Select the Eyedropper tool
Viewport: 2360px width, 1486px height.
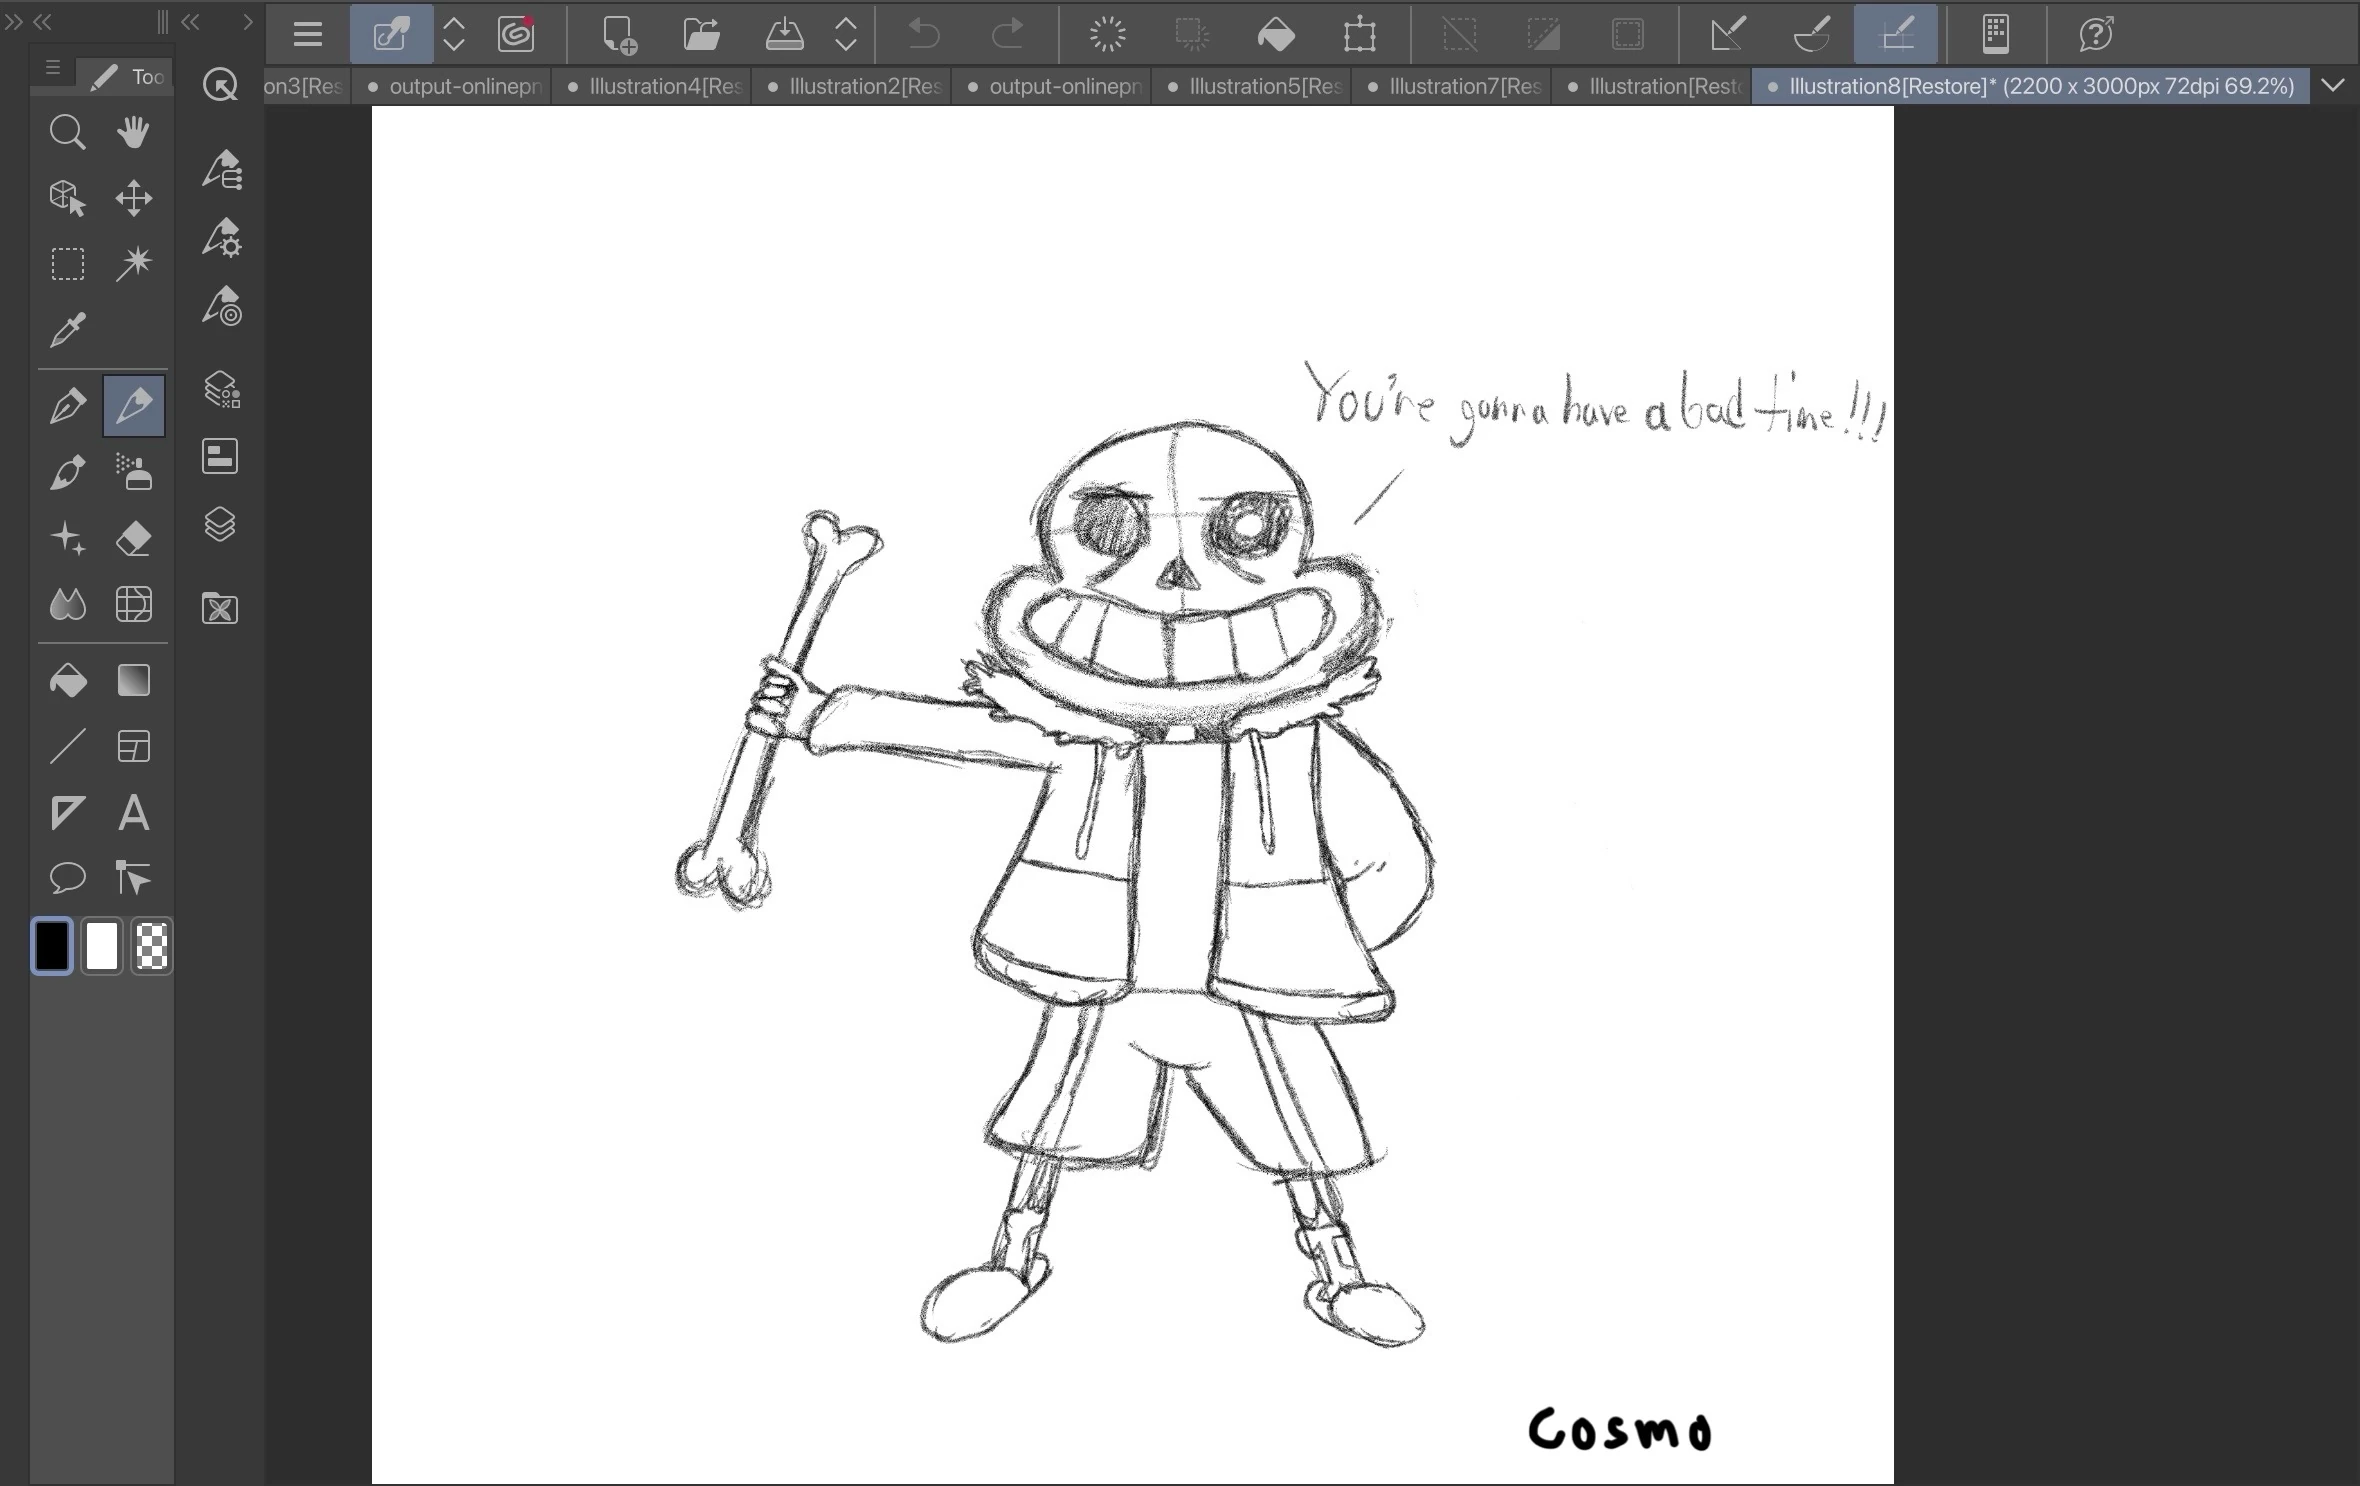pyautogui.click(x=67, y=329)
